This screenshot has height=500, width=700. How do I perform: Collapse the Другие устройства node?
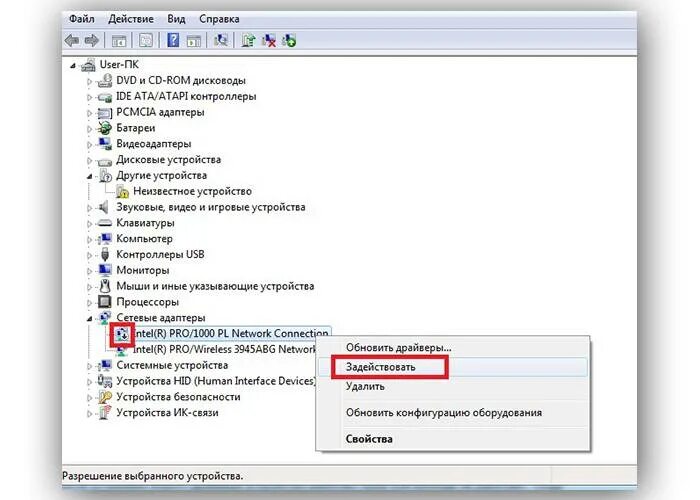[89, 176]
